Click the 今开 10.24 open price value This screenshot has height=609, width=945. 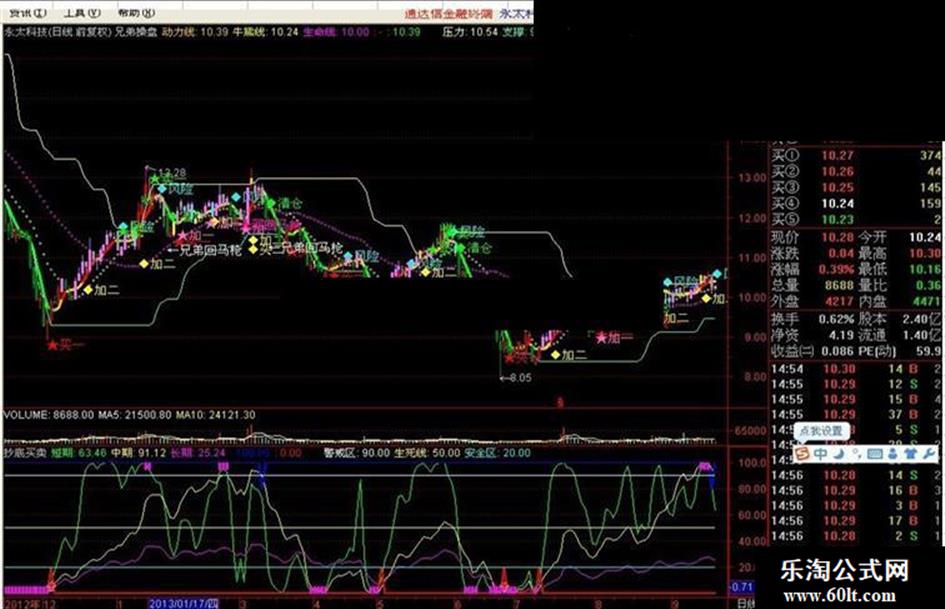click(x=925, y=238)
